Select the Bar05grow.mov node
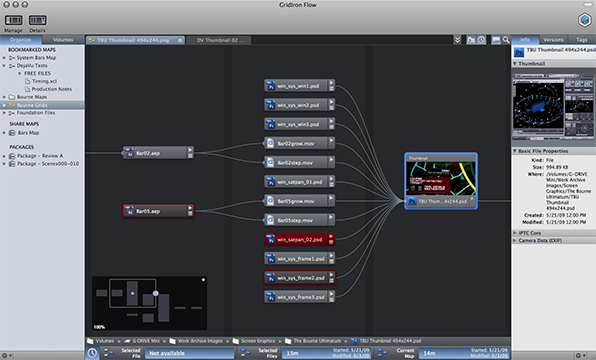This screenshot has width=596, height=360. 300,201
